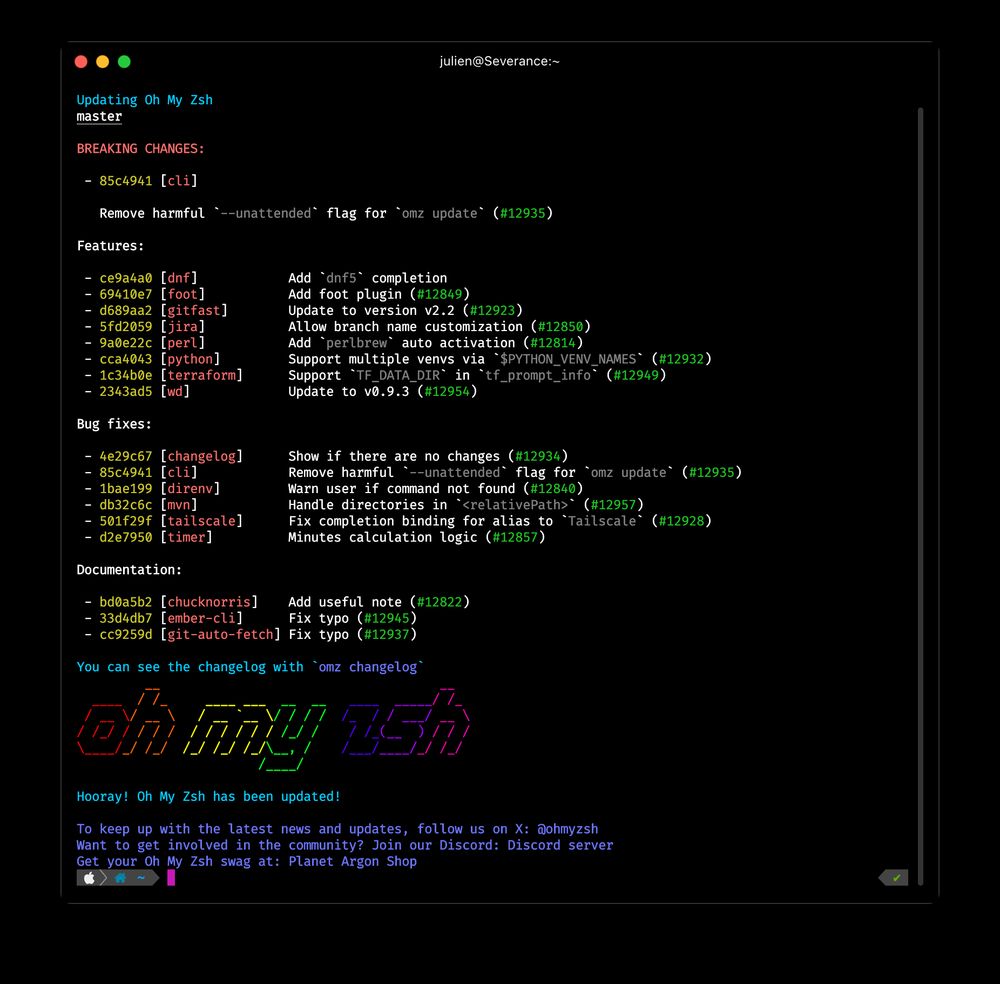The width and height of the screenshot is (1000, 984).
Task: Open PR link #12932 for python venvs
Action: (x=681, y=359)
